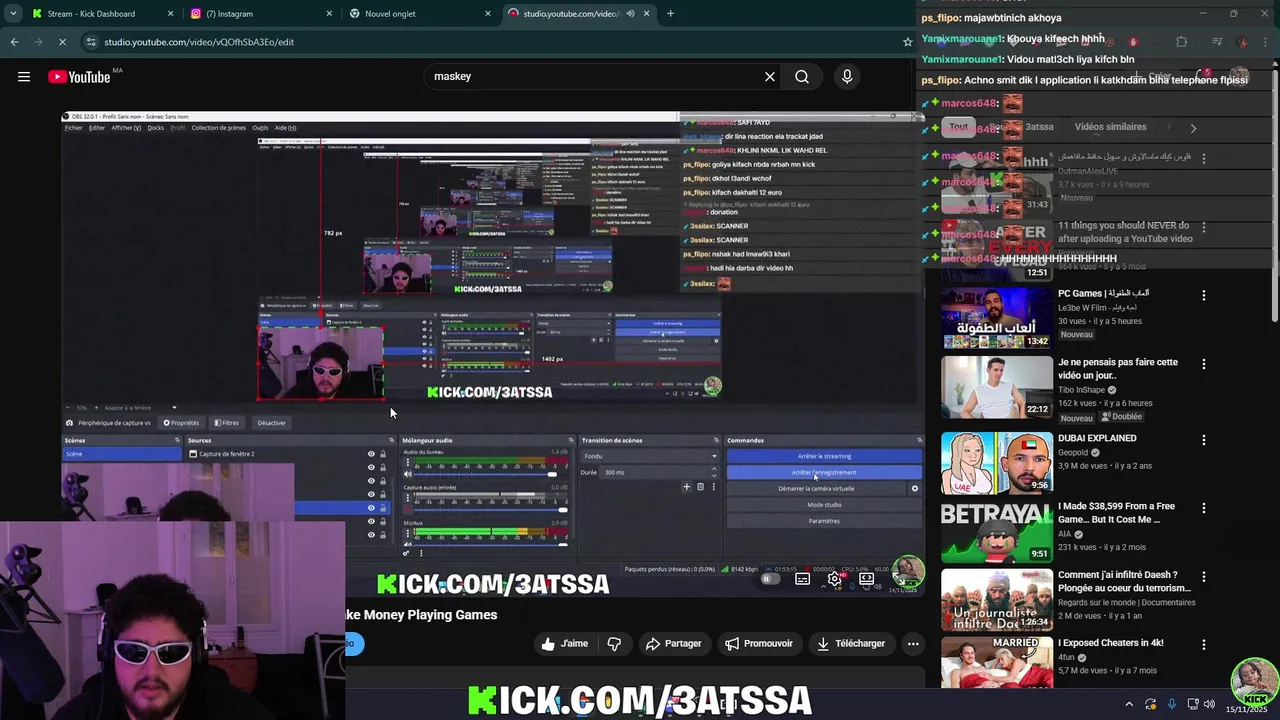Go to the YouTube home logo
Image resolution: width=1280 pixels, height=720 pixels.
click(x=79, y=77)
